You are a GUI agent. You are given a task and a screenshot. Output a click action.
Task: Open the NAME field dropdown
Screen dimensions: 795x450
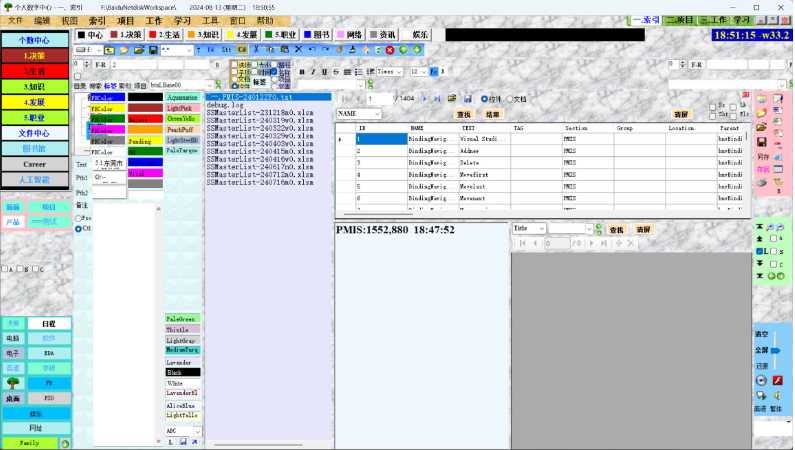click(377, 114)
